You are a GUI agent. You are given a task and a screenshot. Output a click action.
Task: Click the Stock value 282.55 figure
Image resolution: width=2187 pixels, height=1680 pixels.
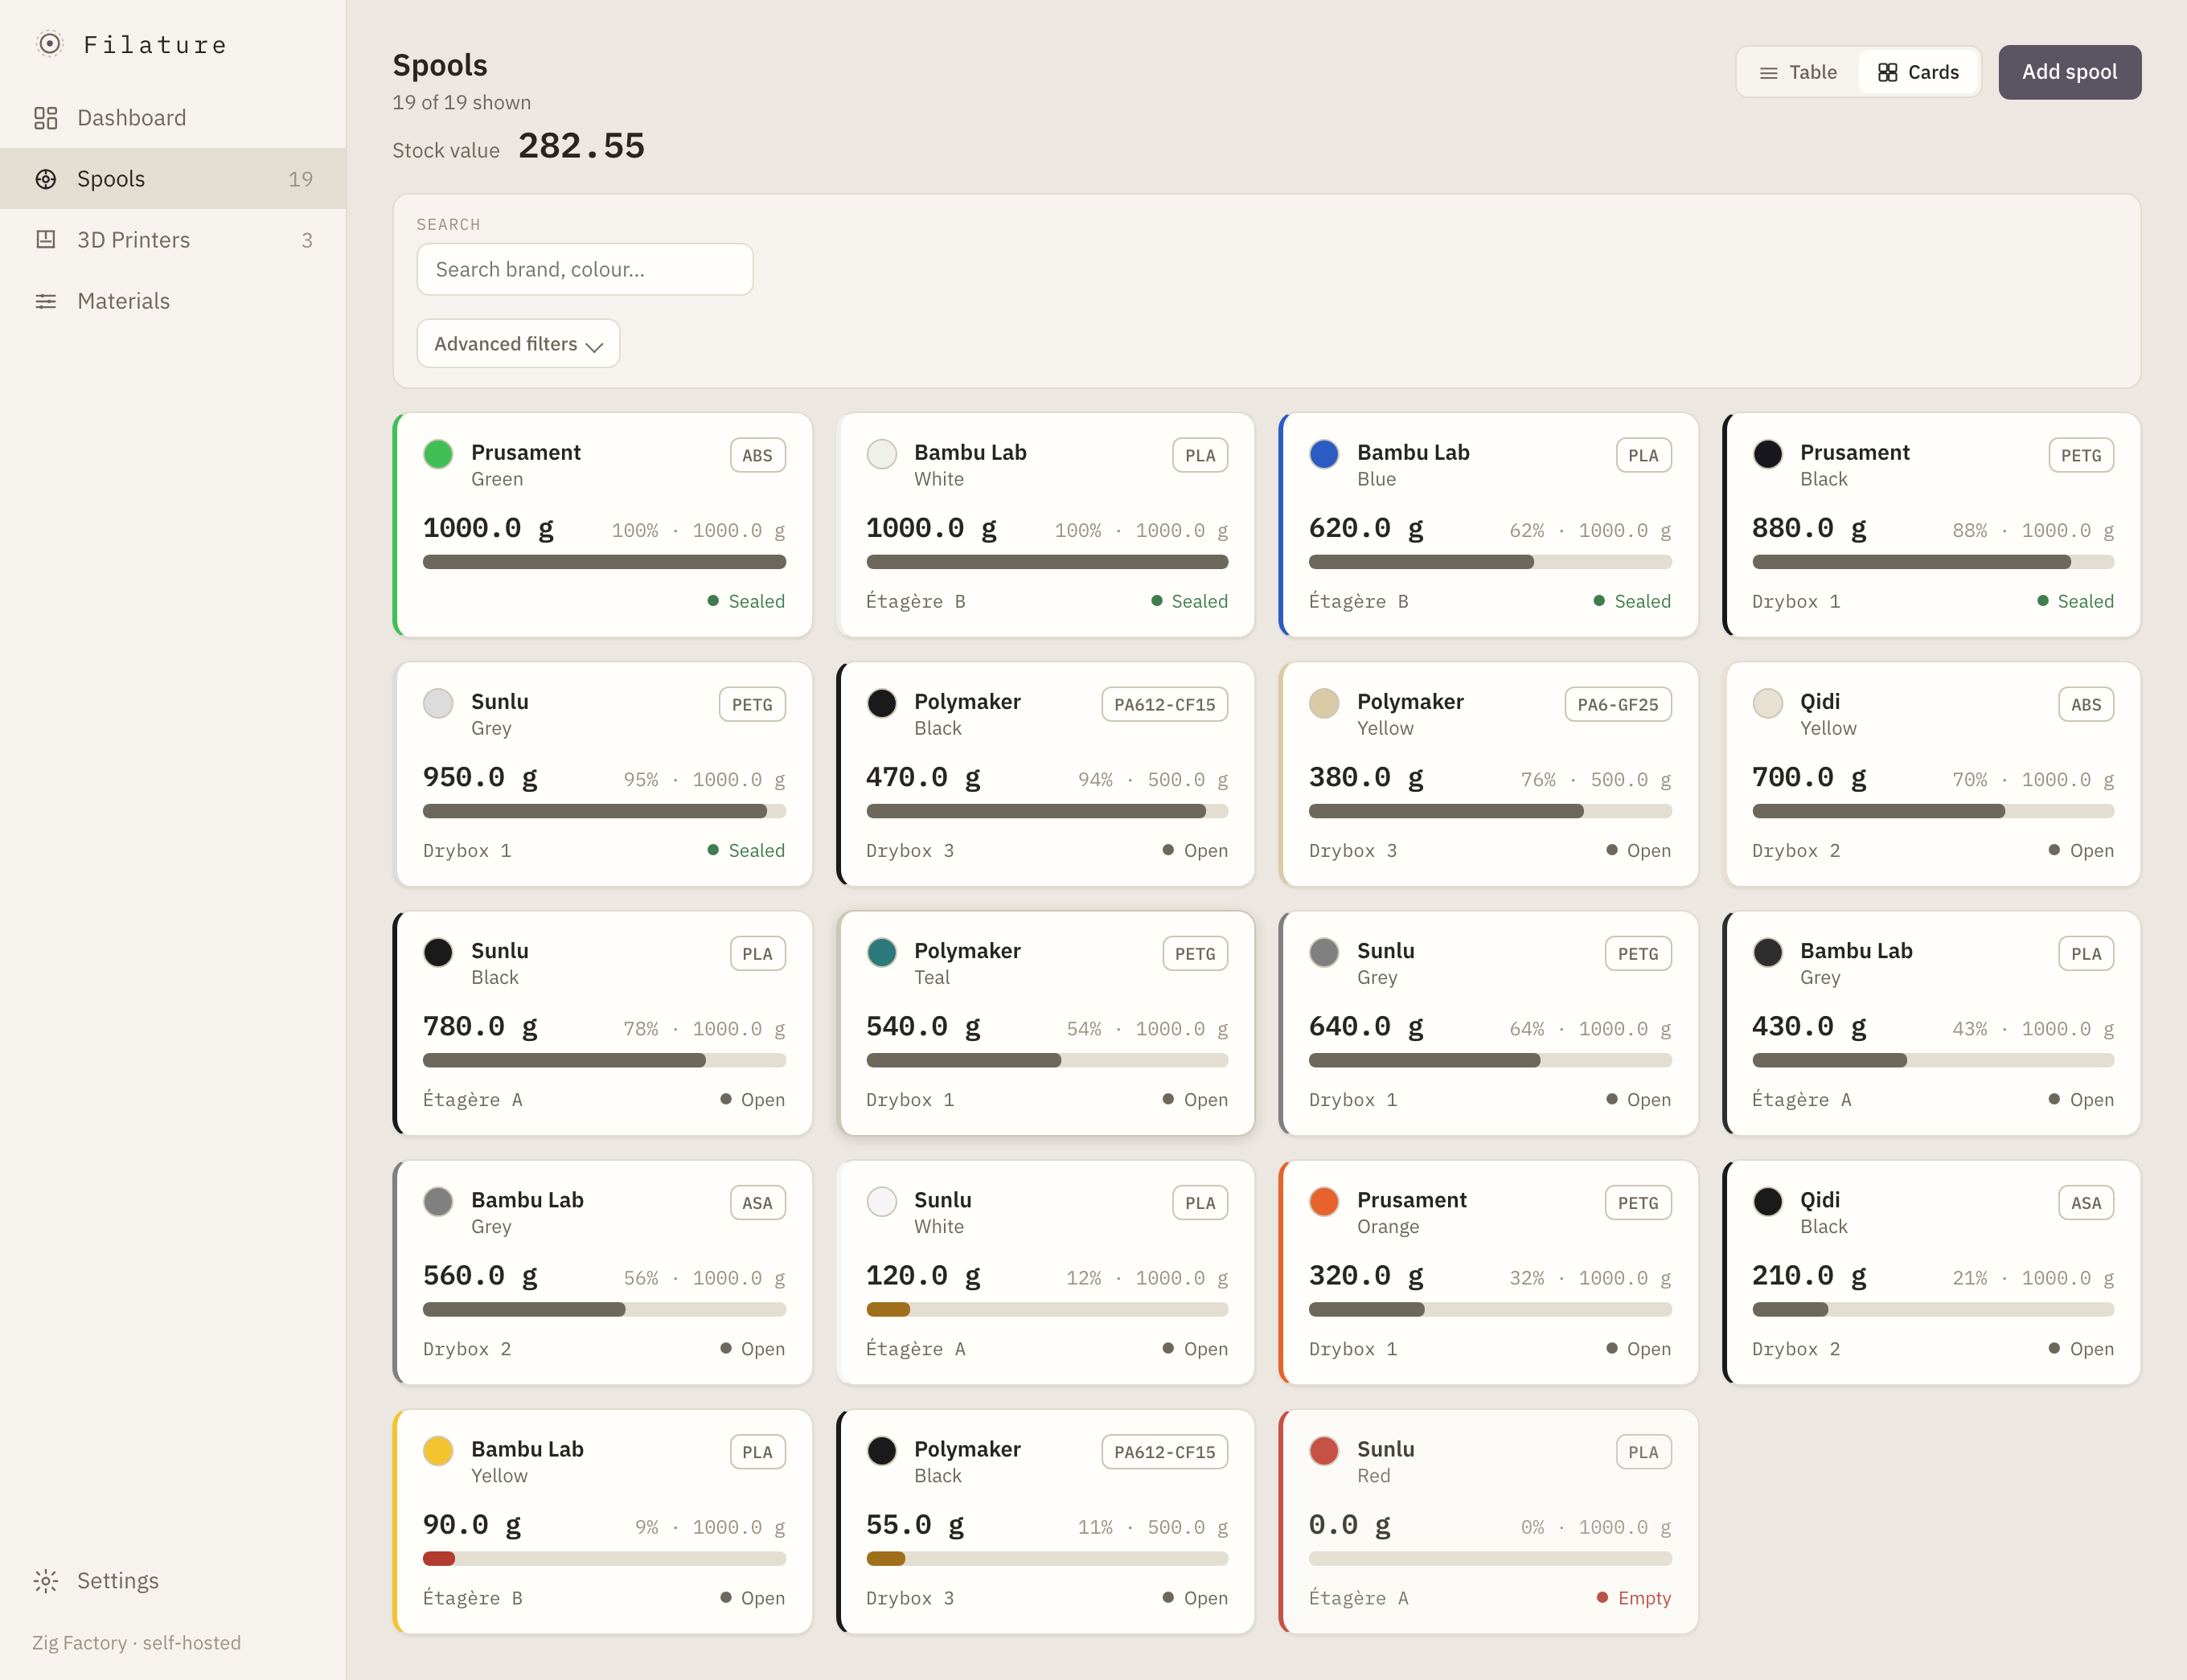coord(581,146)
